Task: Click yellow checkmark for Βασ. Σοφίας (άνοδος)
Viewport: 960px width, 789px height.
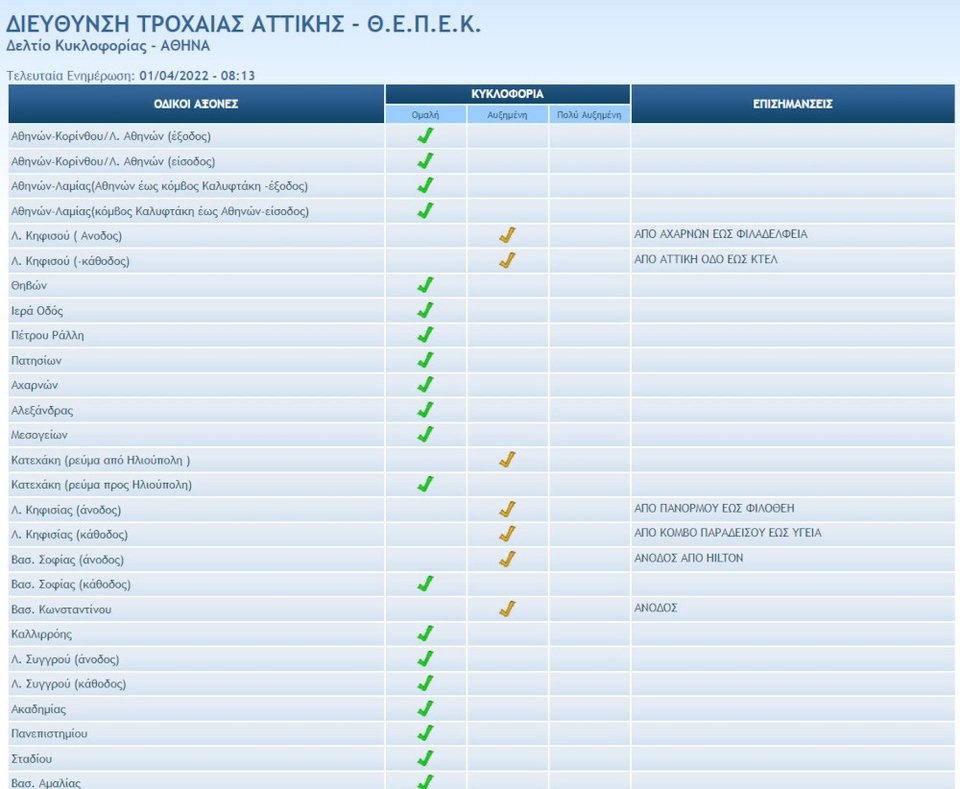Action: click(x=507, y=559)
